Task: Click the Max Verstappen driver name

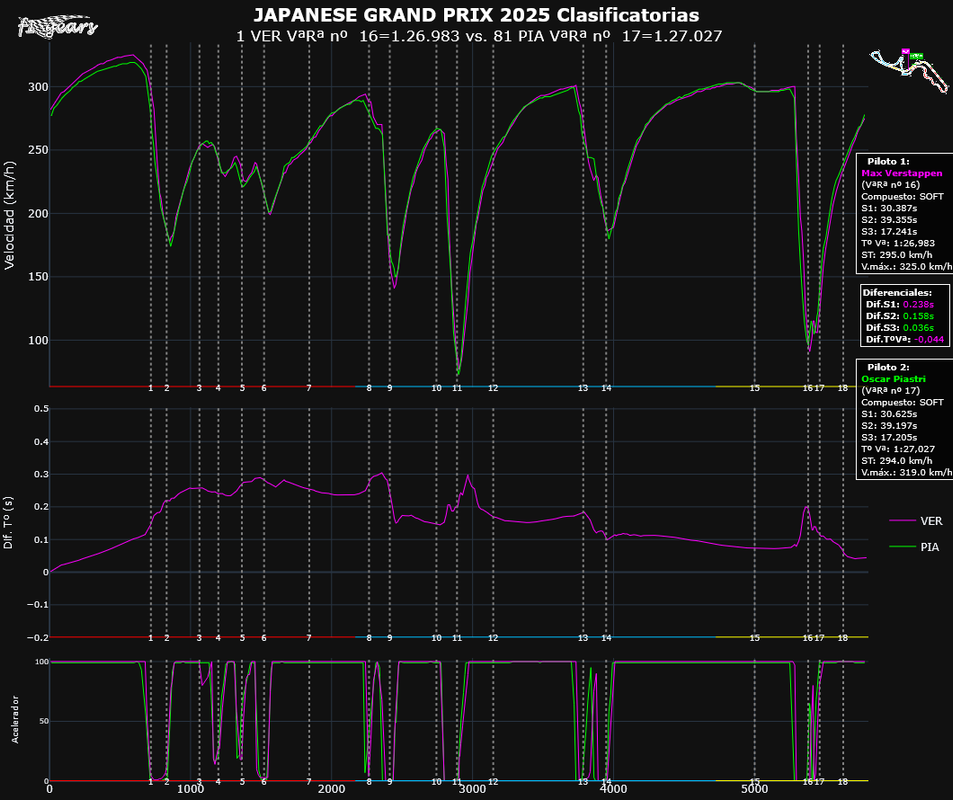Action: pos(902,173)
